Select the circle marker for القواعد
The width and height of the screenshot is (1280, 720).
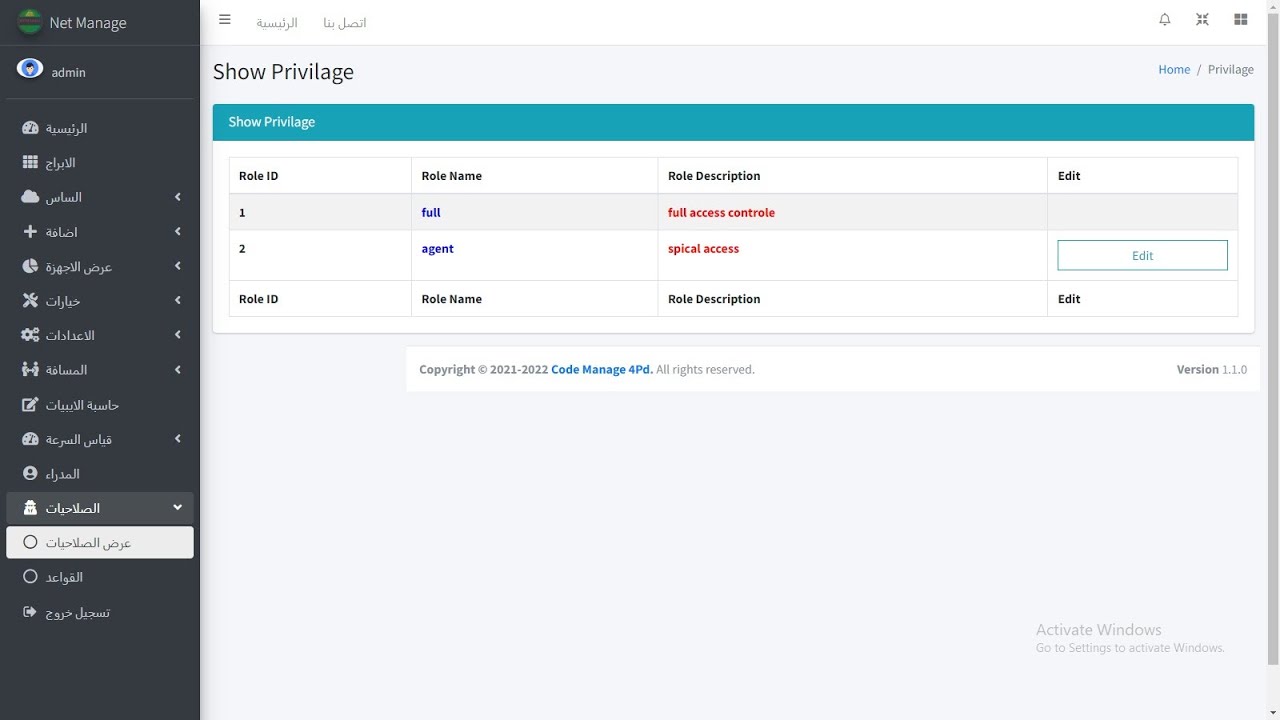[30, 577]
